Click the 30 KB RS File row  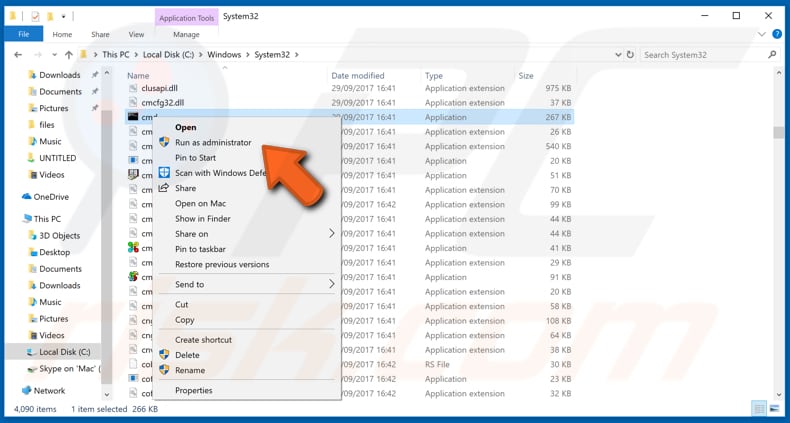350,364
